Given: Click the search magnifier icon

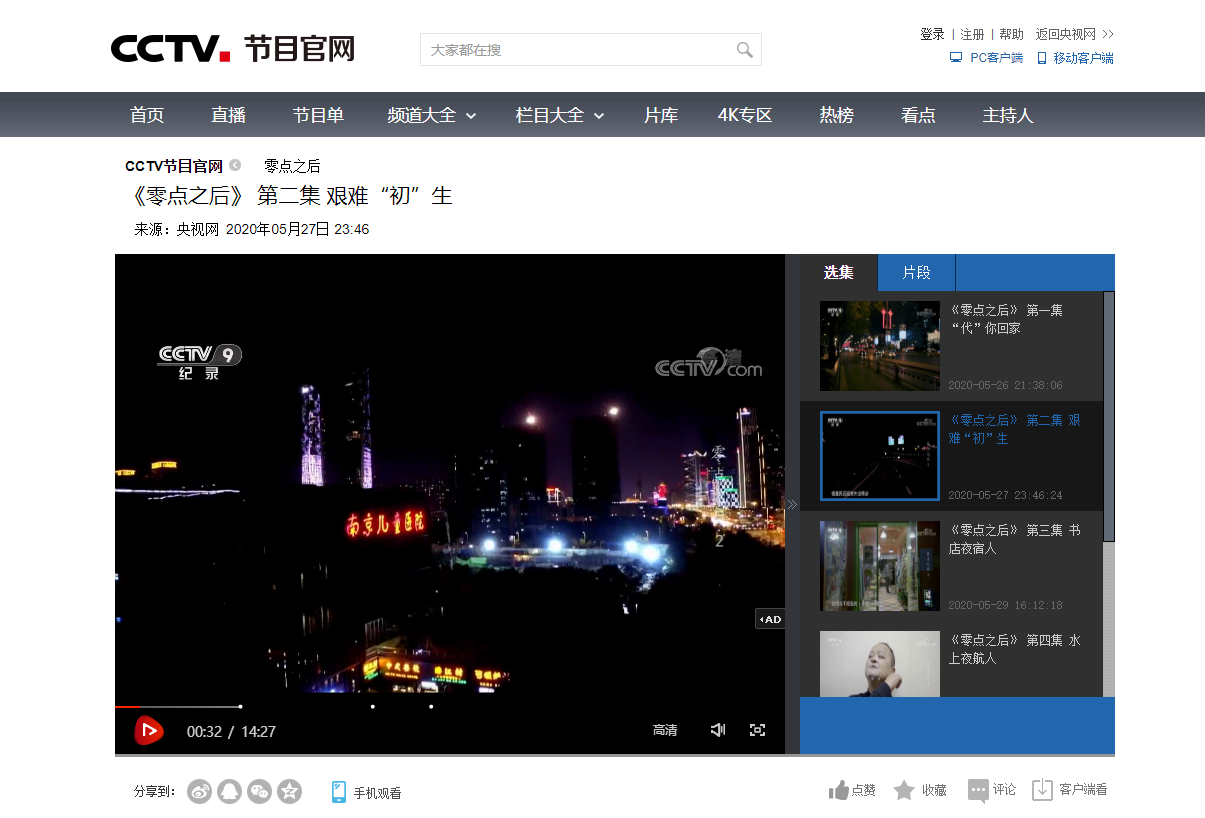Looking at the screenshot, I should 744,50.
